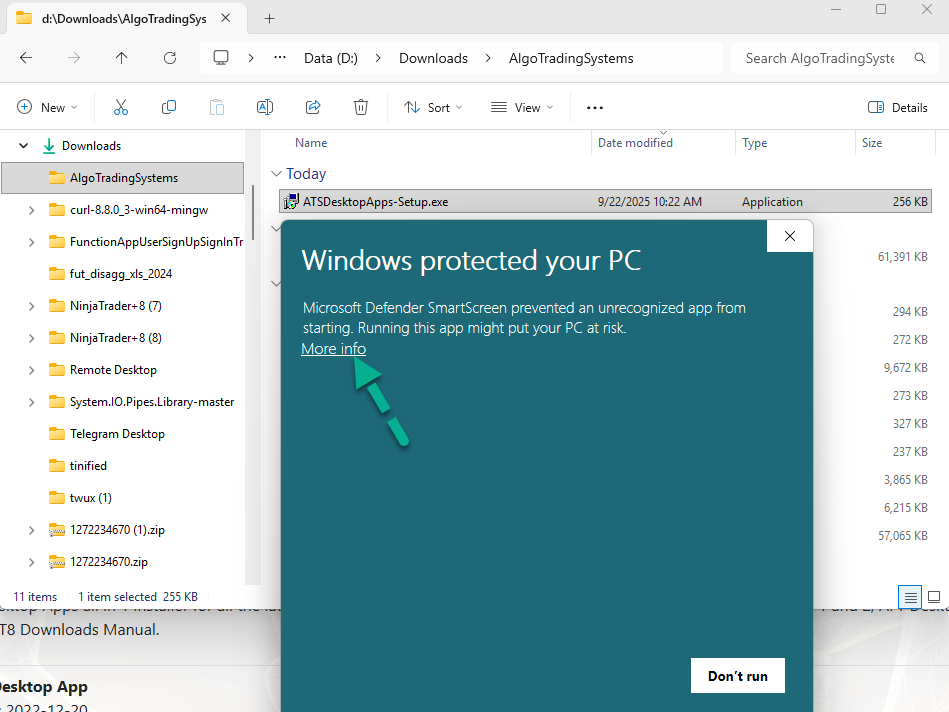Close the AlgoTradingSys tab
The height and width of the screenshot is (712, 949).
click(226, 18)
